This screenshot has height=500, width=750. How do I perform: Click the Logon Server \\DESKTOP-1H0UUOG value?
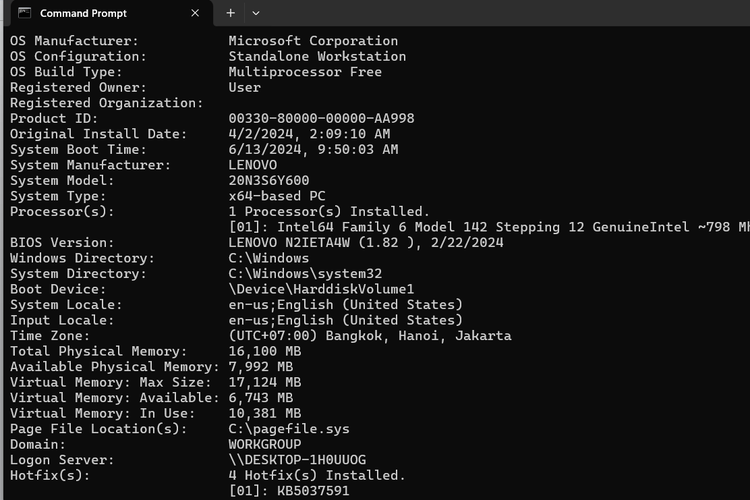click(297, 460)
